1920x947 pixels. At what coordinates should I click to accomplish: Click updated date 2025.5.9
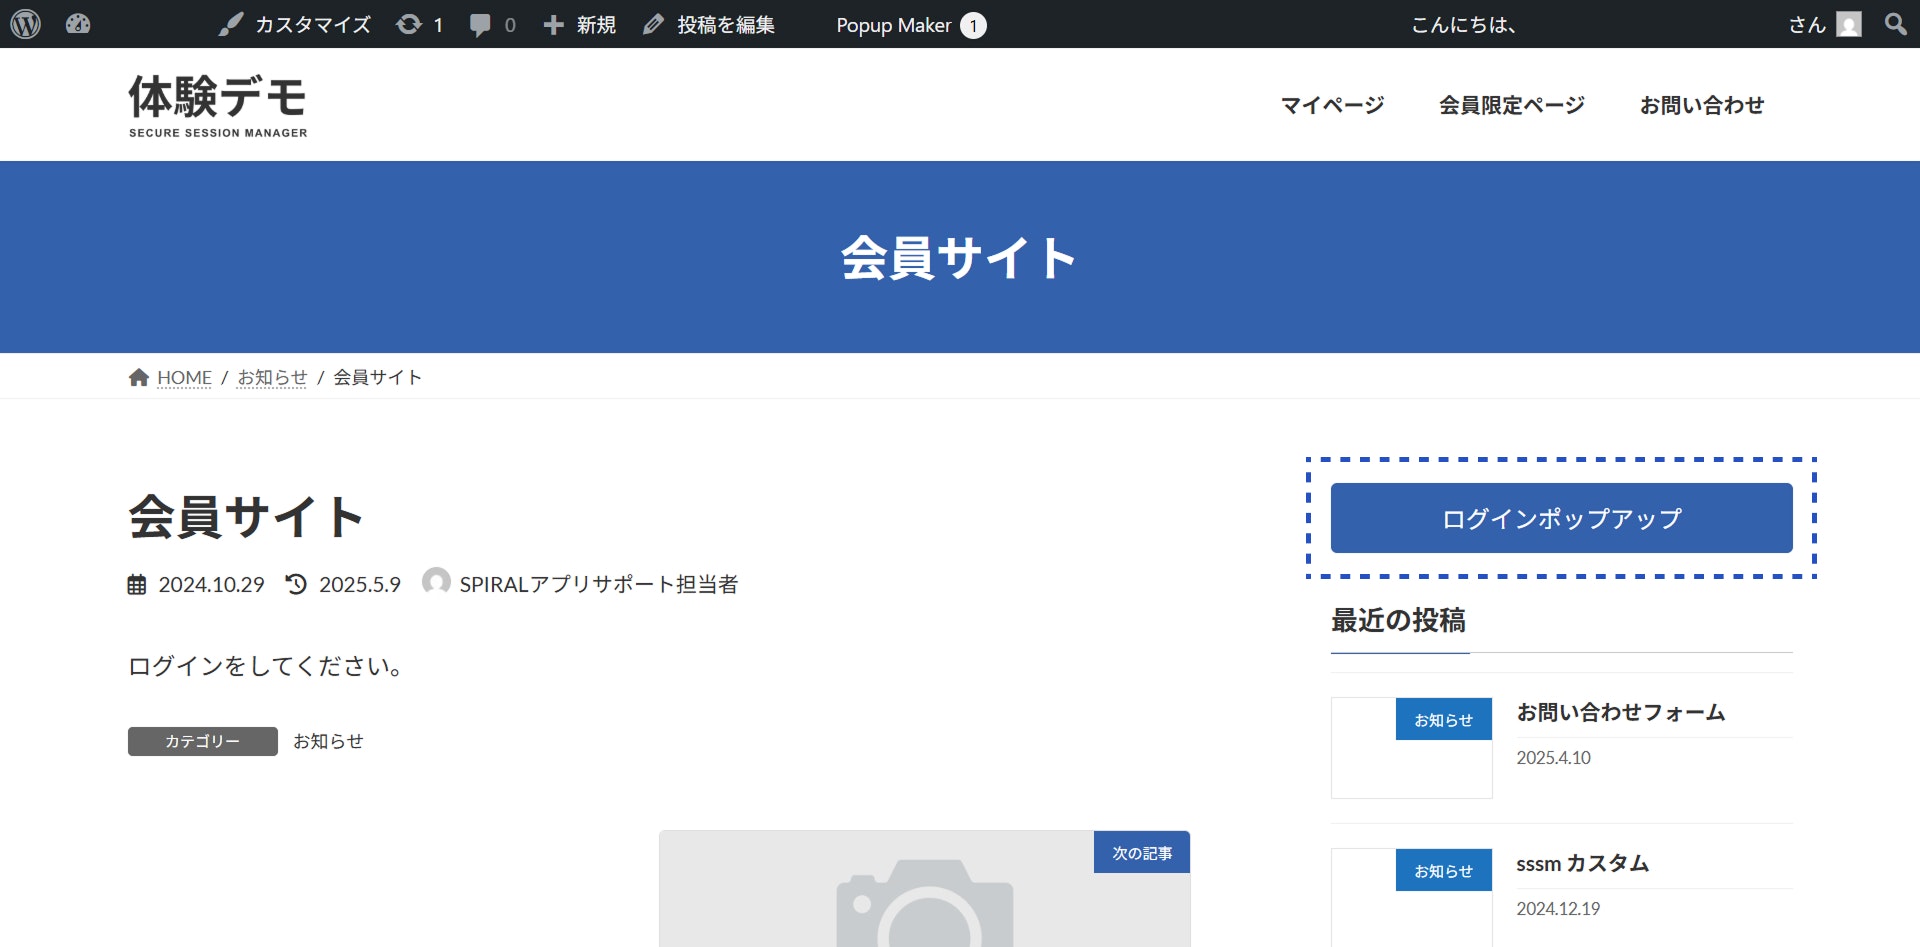tap(360, 585)
